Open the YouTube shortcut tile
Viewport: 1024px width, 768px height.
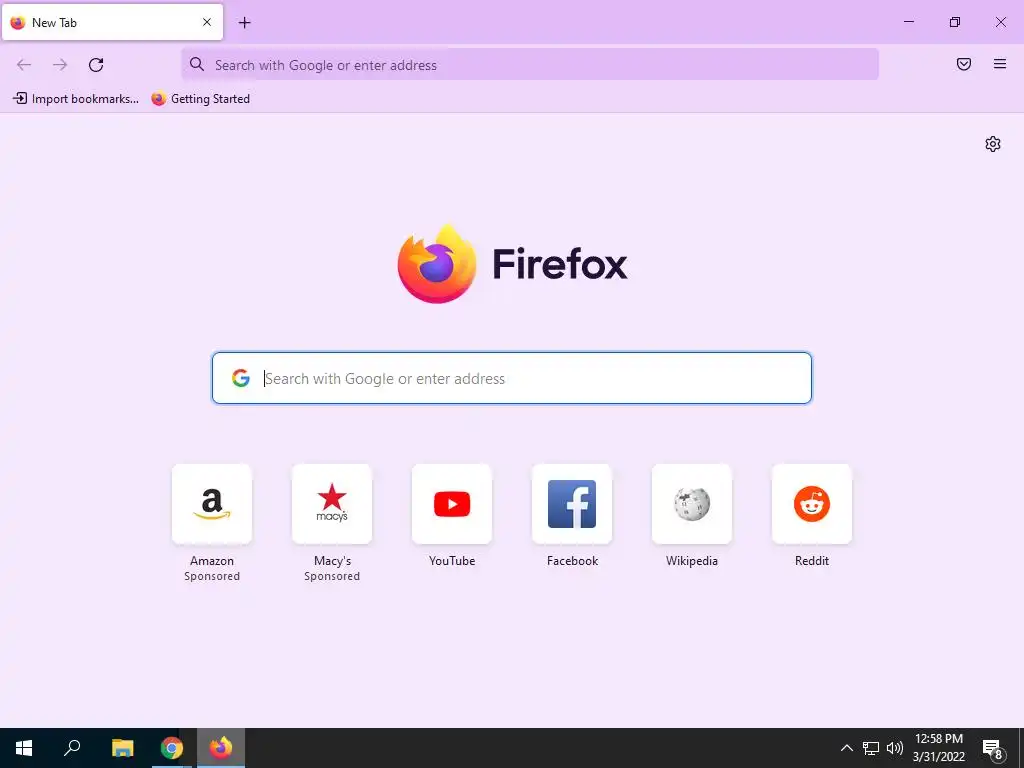click(452, 504)
